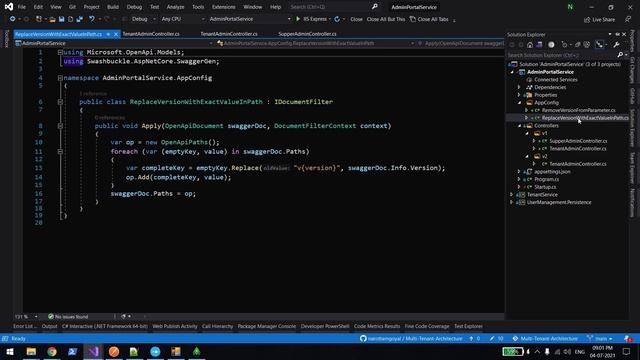The height and width of the screenshot is (360, 640).
Task: Click the Close All But This button
Action: click(x=386, y=19)
